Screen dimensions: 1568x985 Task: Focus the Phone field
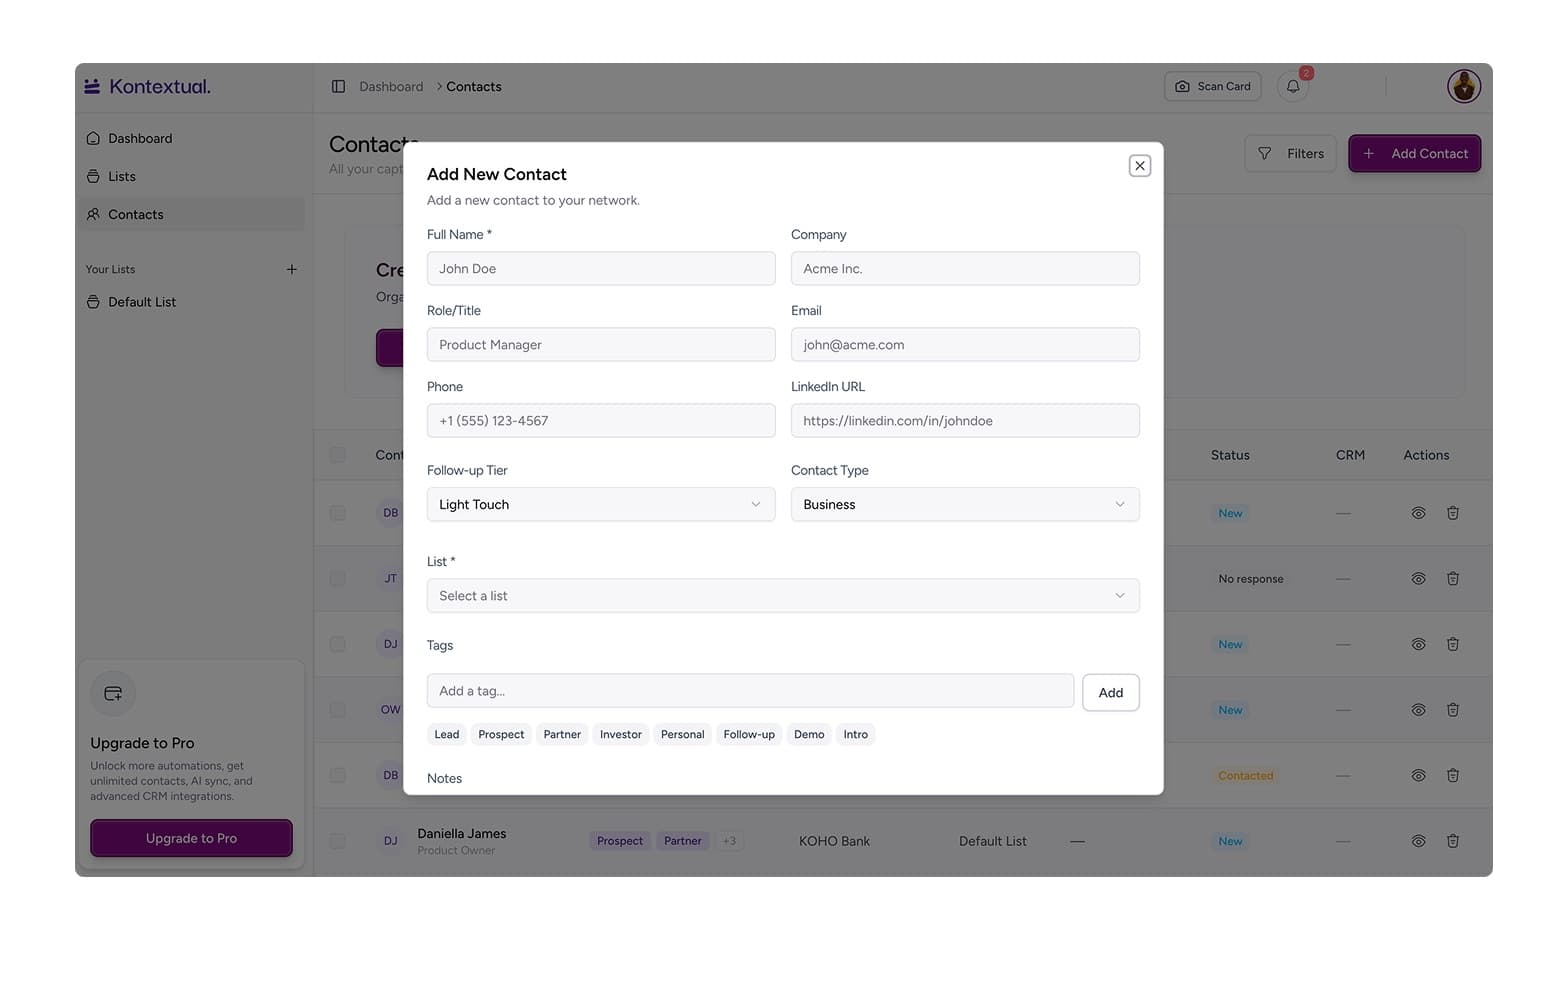[x=601, y=420]
